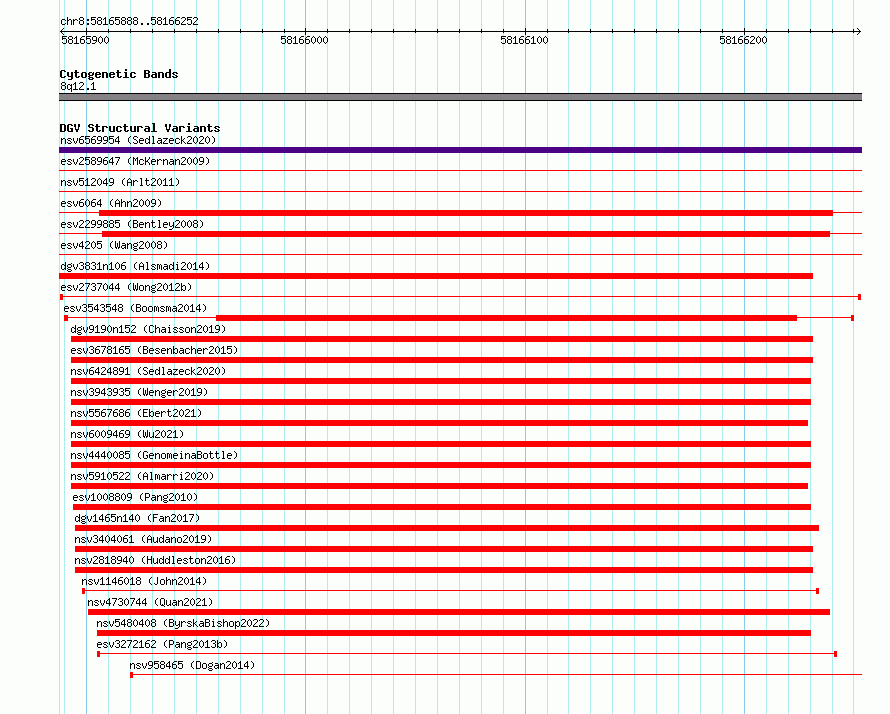This screenshot has height=714, width=890.
Task: Open variant nsv512049 (Arlt2011)
Action: coord(120,182)
